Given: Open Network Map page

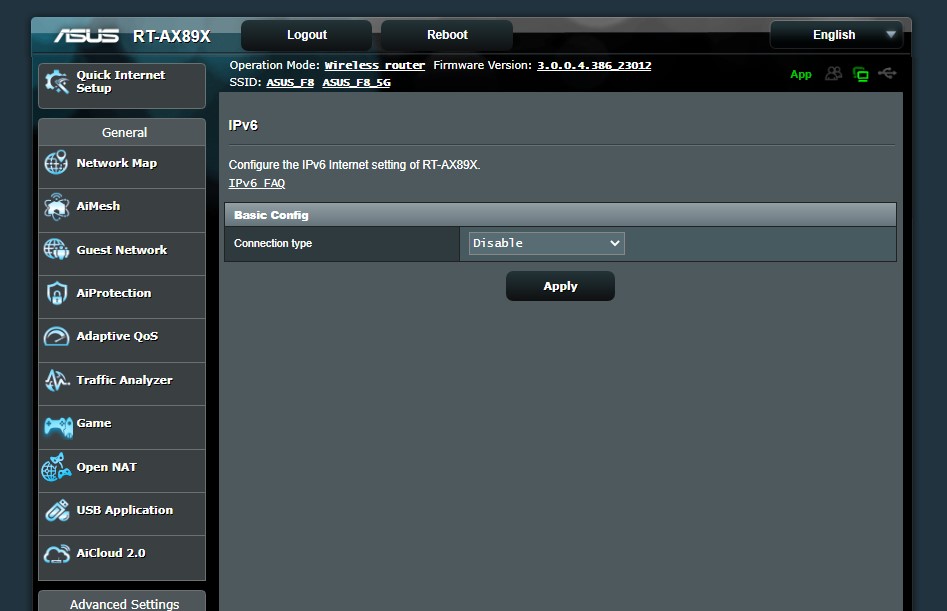Looking at the screenshot, I should [x=122, y=167].
